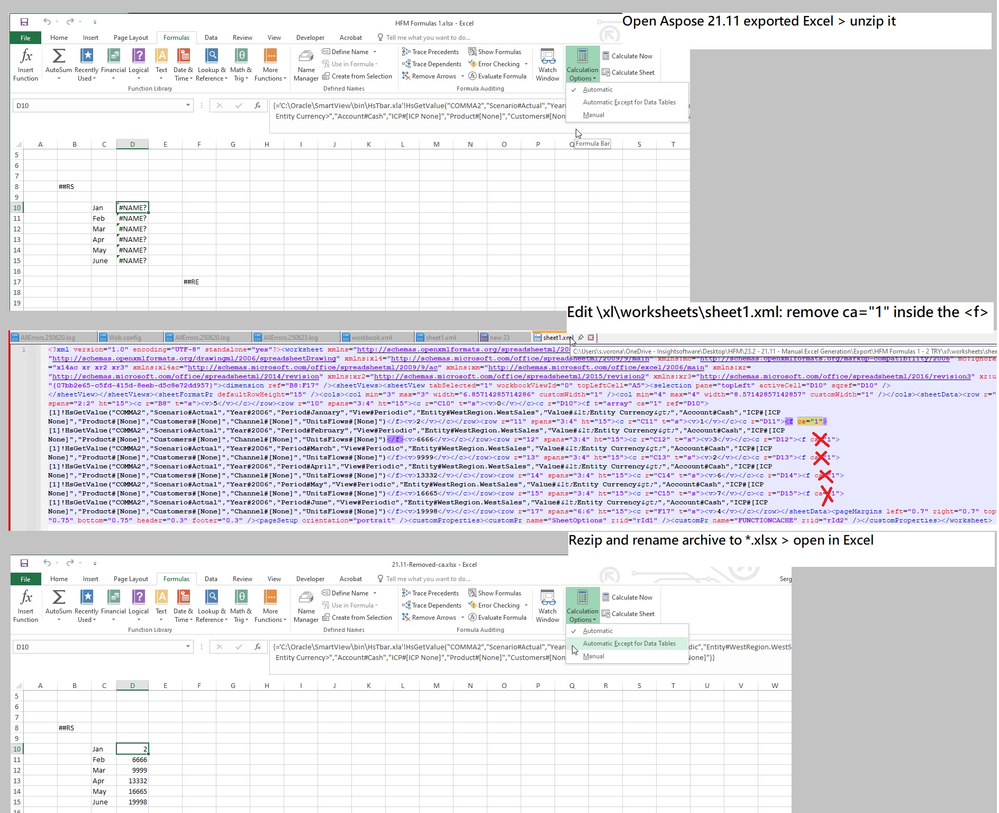
Task: Click ##RS cell in HFM Formulas sheet
Action: [x=74, y=187]
